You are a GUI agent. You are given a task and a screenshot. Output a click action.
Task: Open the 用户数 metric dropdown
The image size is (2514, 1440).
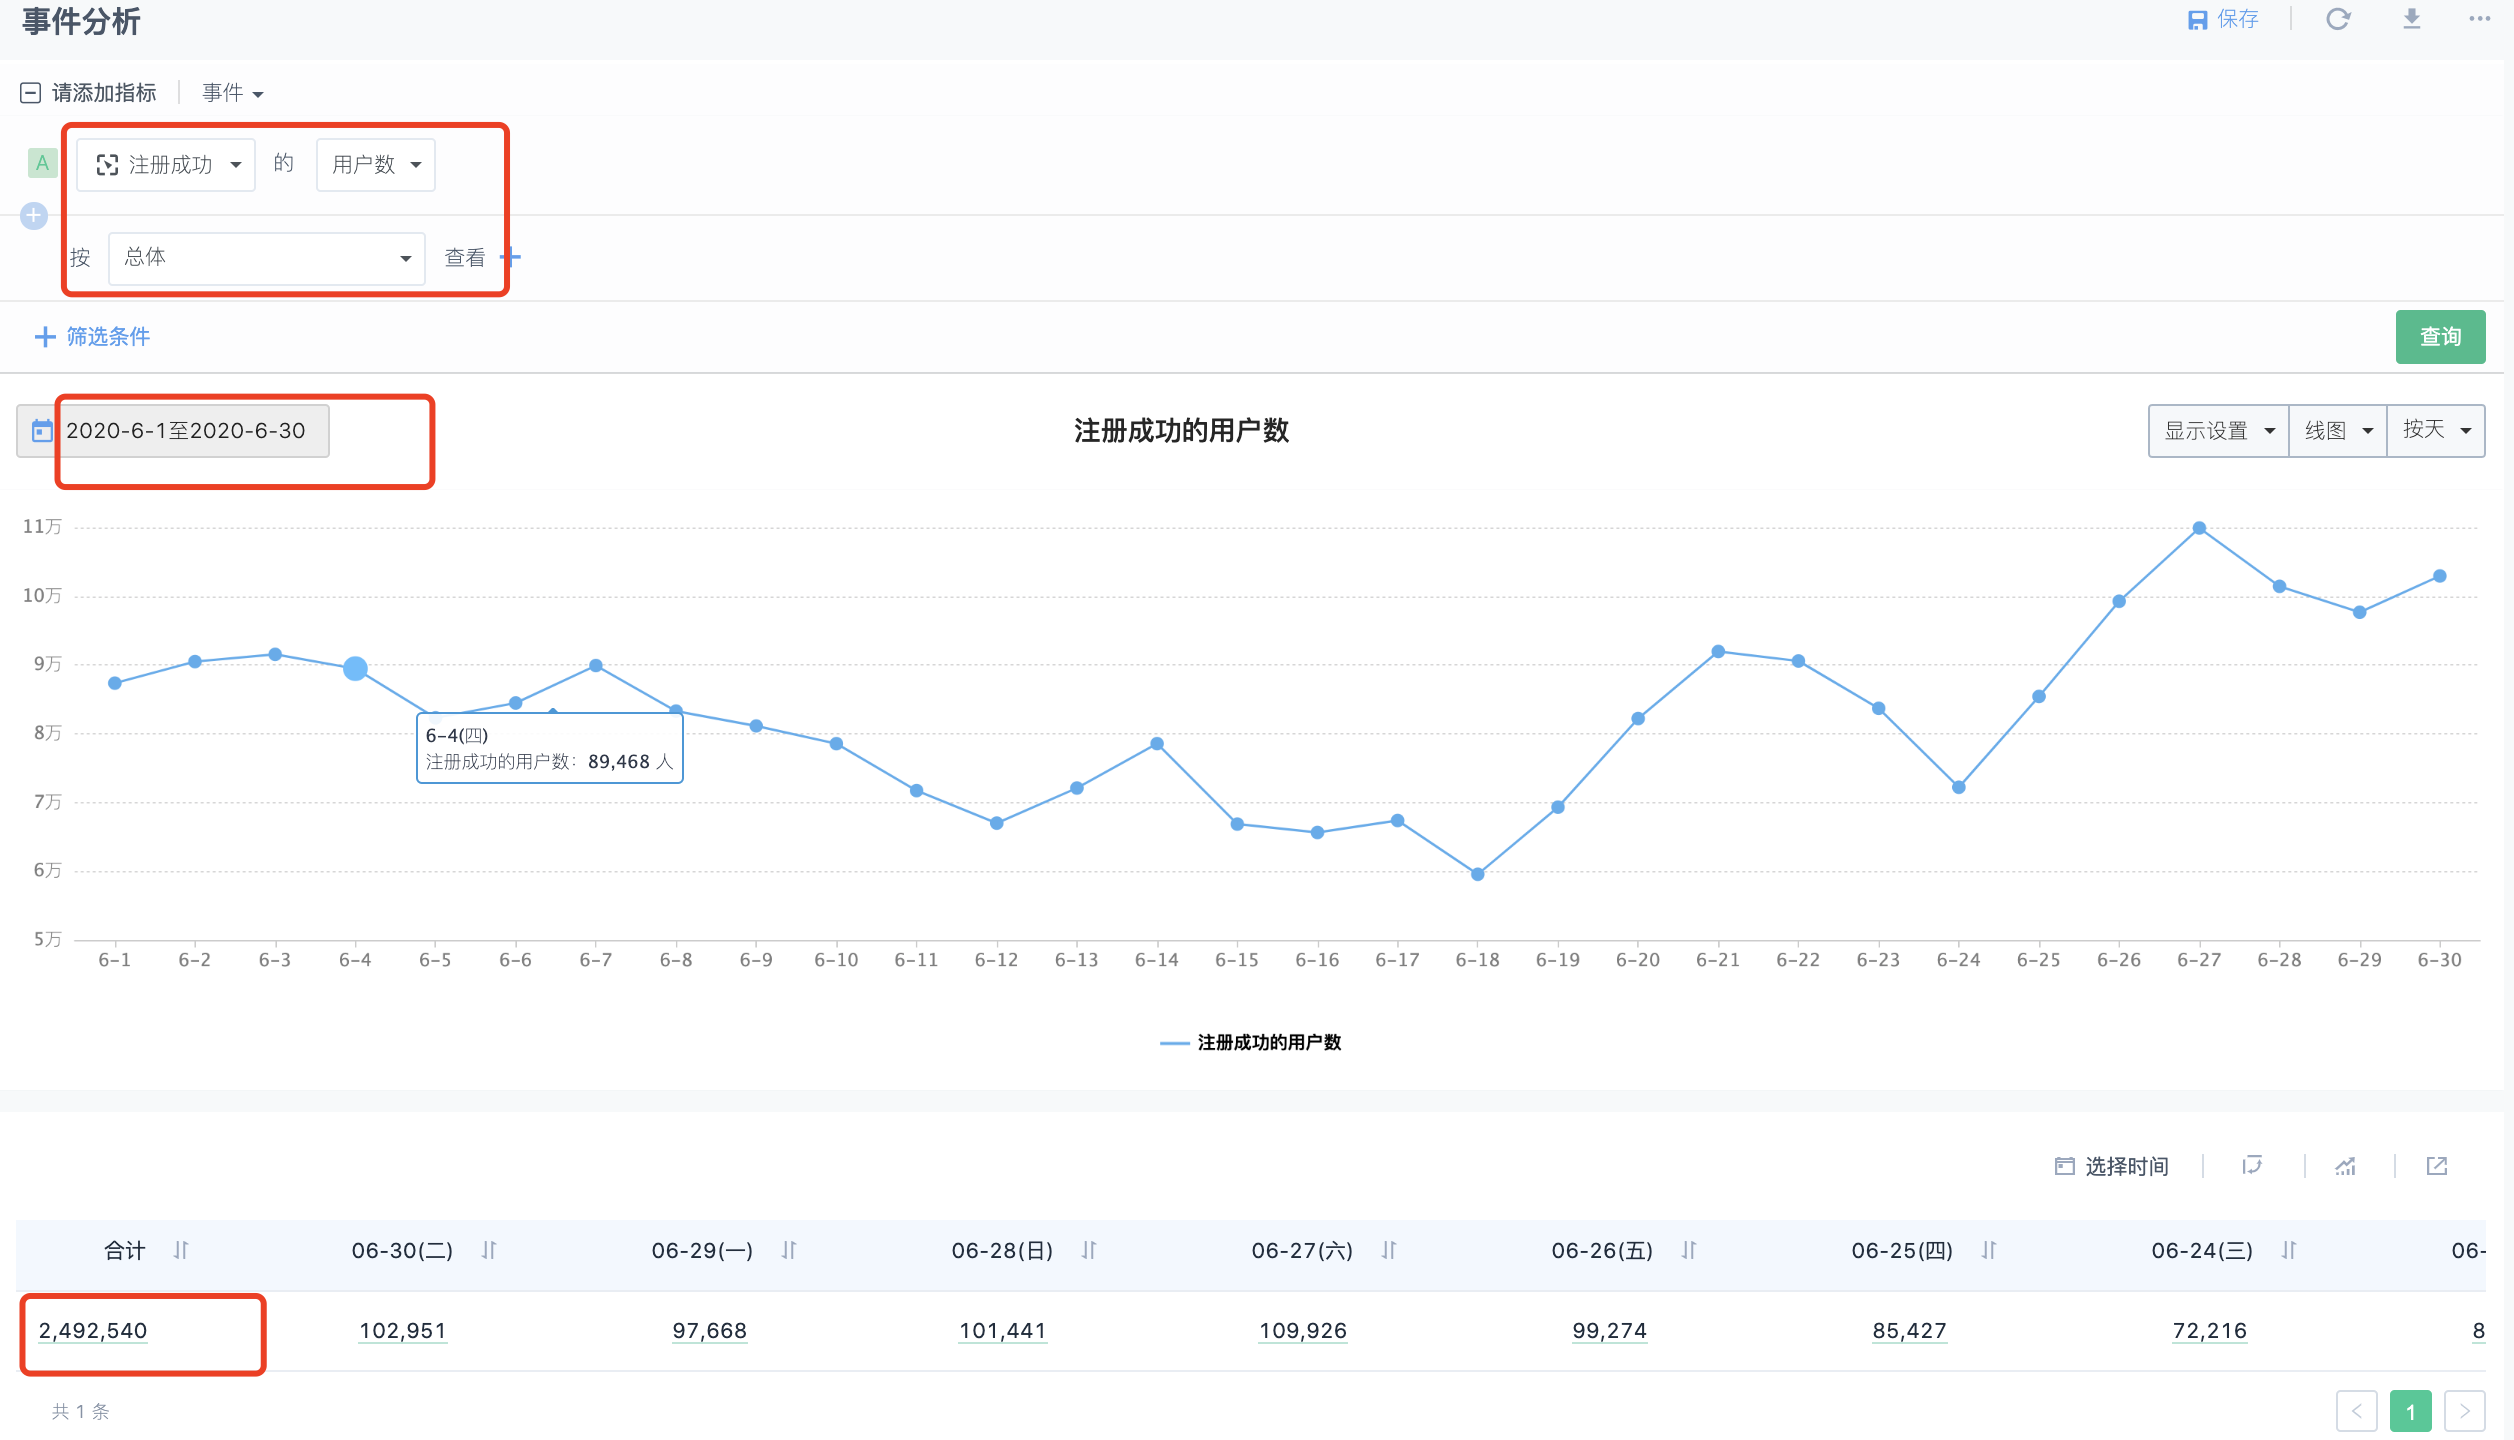pyautogui.click(x=376, y=165)
